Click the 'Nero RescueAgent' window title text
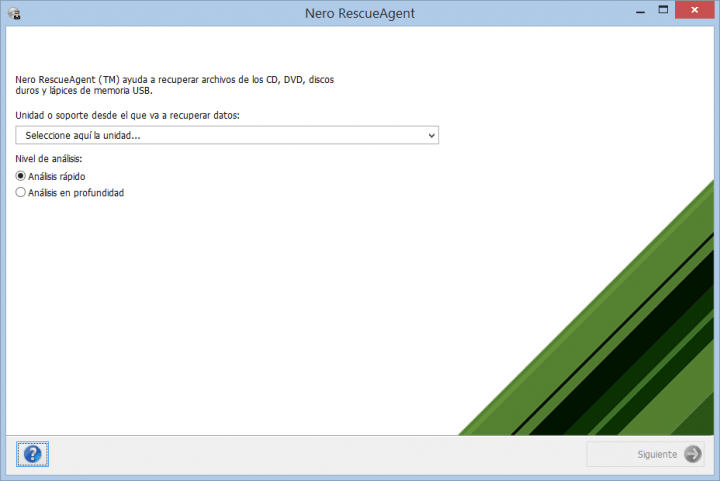 point(360,13)
